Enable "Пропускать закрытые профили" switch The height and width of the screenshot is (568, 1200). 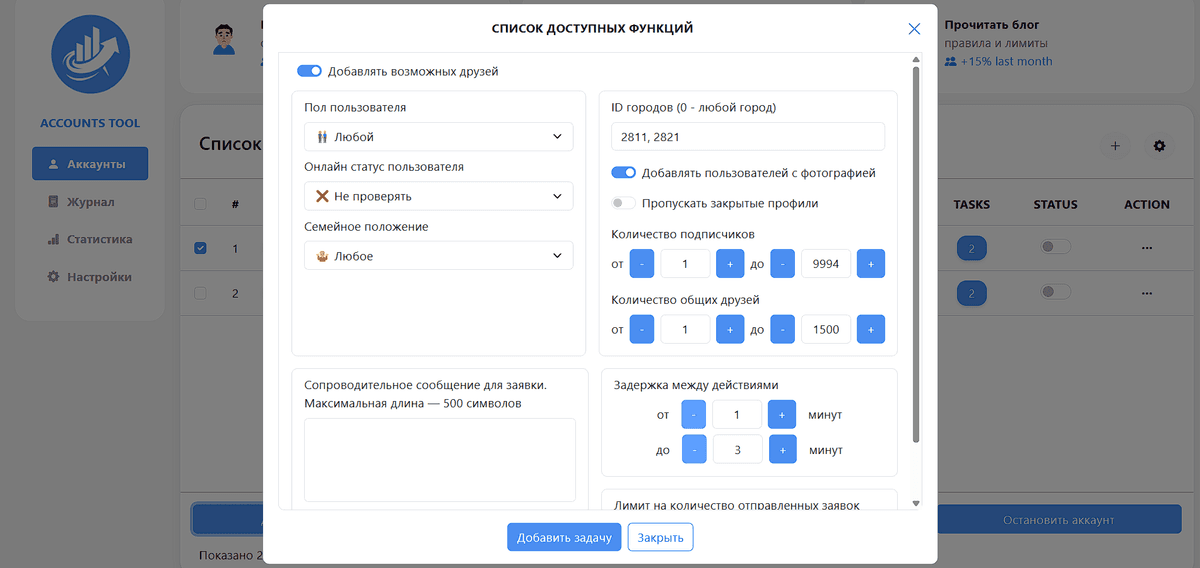pos(623,203)
